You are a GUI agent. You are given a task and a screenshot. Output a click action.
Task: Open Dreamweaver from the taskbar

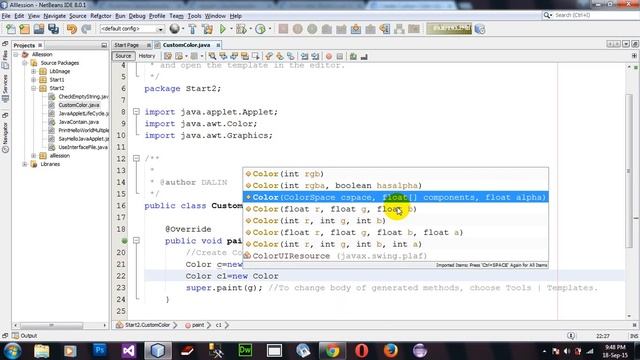click(245, 350)
